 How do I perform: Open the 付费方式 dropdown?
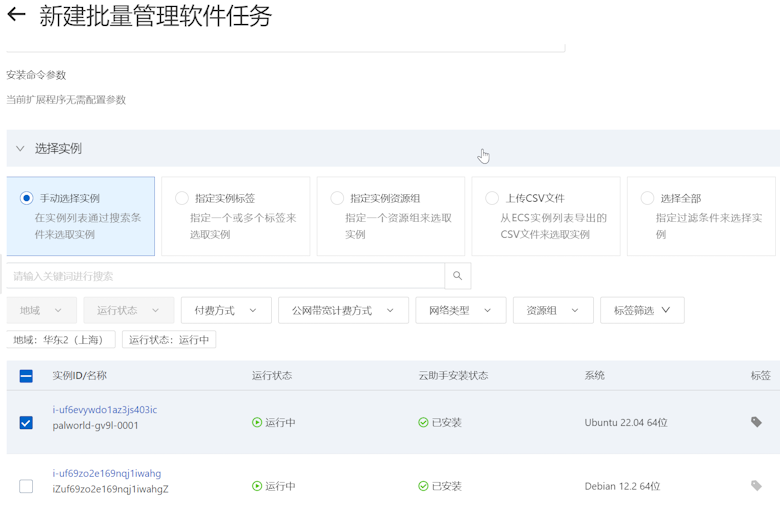click(226, 310)
